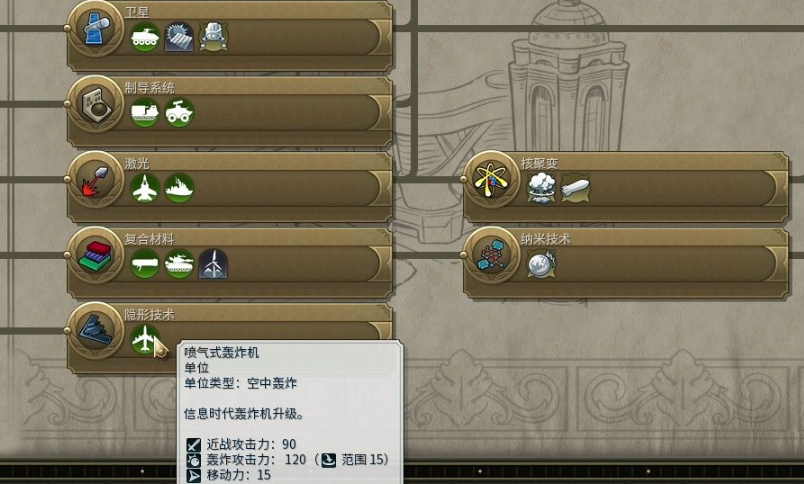This screenshot has height=484, width=804.
Task: Click the wind turbine icon under 复合材料
Action: [x=214, y=264]
